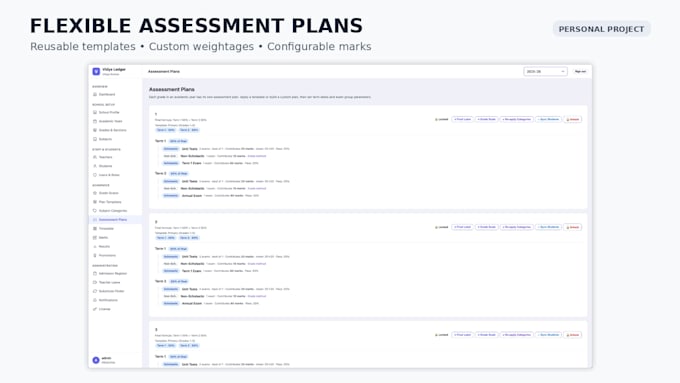Click the red unlock button on plan 3
Image resolution: width=680 pixels, height=383 pixels.
pyautogui.click(x=573, y=335)
